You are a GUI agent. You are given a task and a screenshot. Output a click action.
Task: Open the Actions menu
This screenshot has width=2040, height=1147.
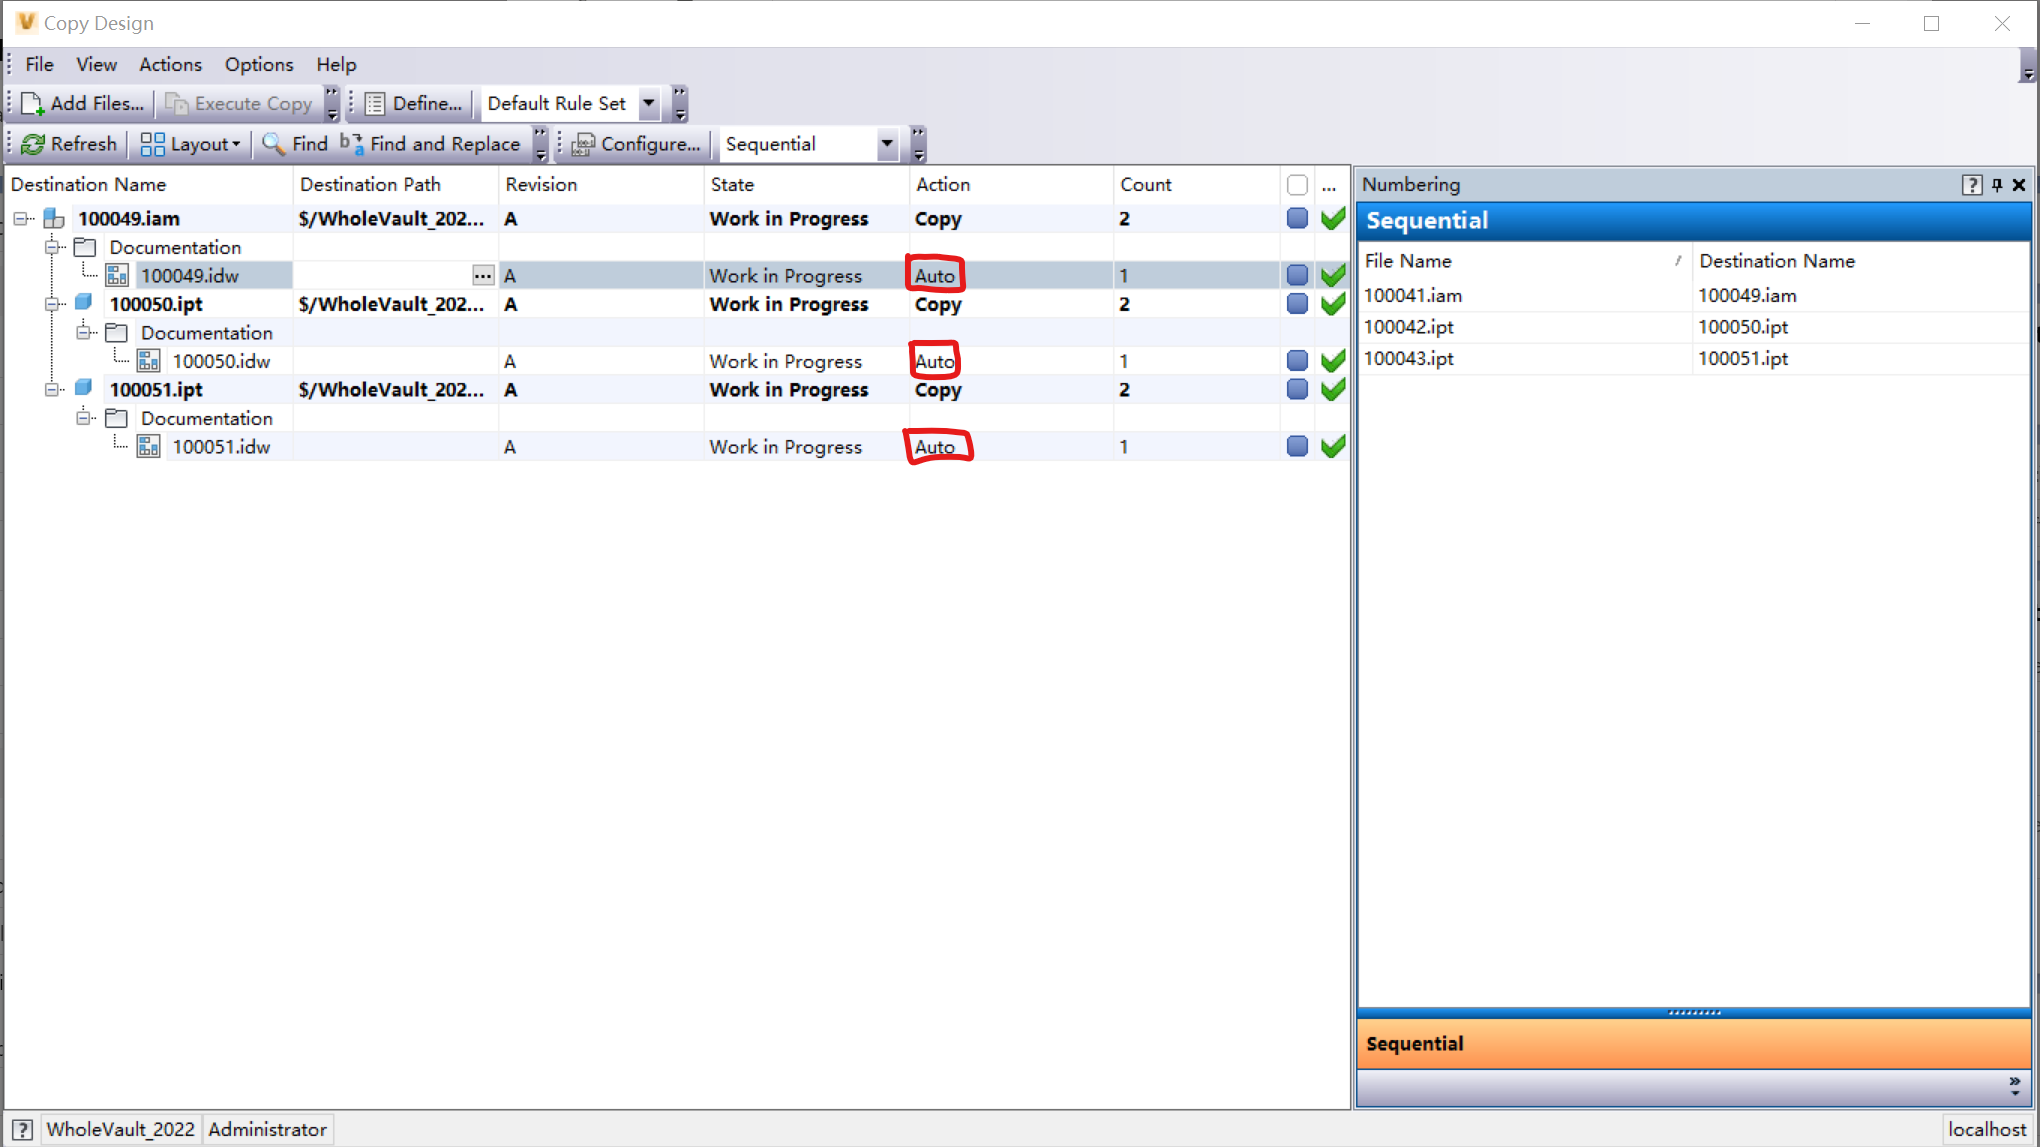(170, 65)
